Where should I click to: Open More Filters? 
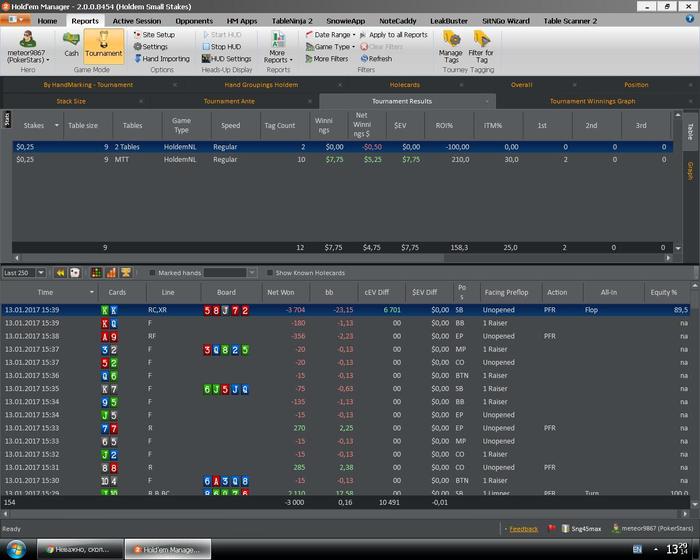click(x=327, y=59)
